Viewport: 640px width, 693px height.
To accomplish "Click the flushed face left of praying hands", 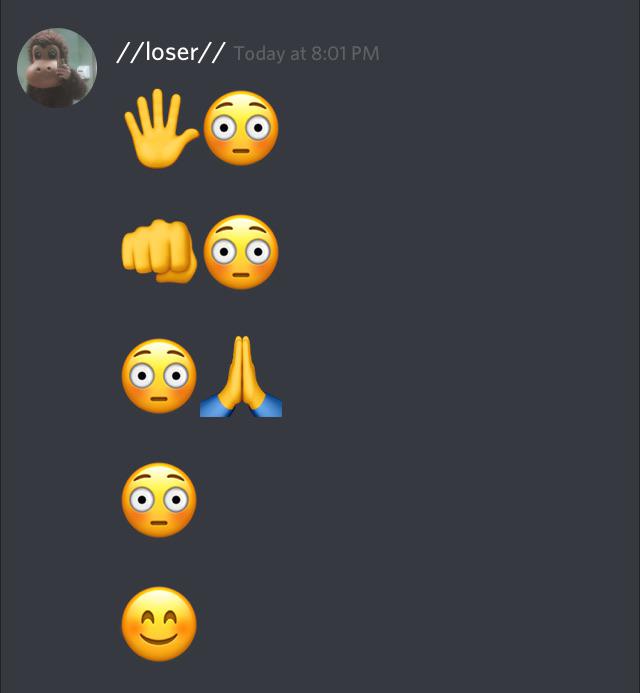I will [159, 376].
